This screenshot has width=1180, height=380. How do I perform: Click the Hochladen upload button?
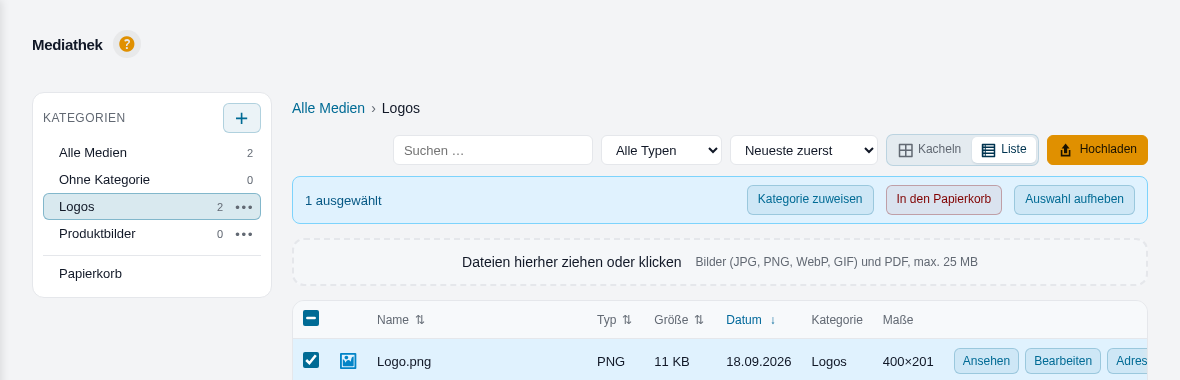(x=1097, y=150)
